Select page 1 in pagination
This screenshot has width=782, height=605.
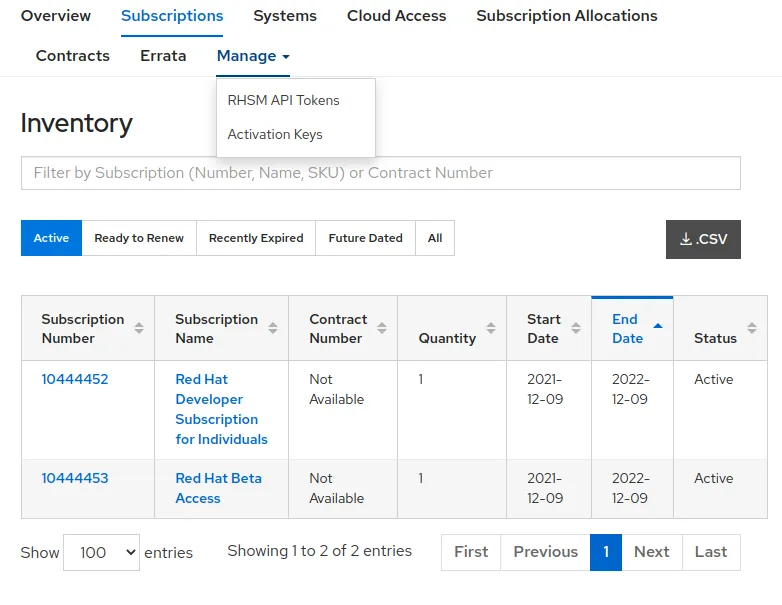coord(606,552)
